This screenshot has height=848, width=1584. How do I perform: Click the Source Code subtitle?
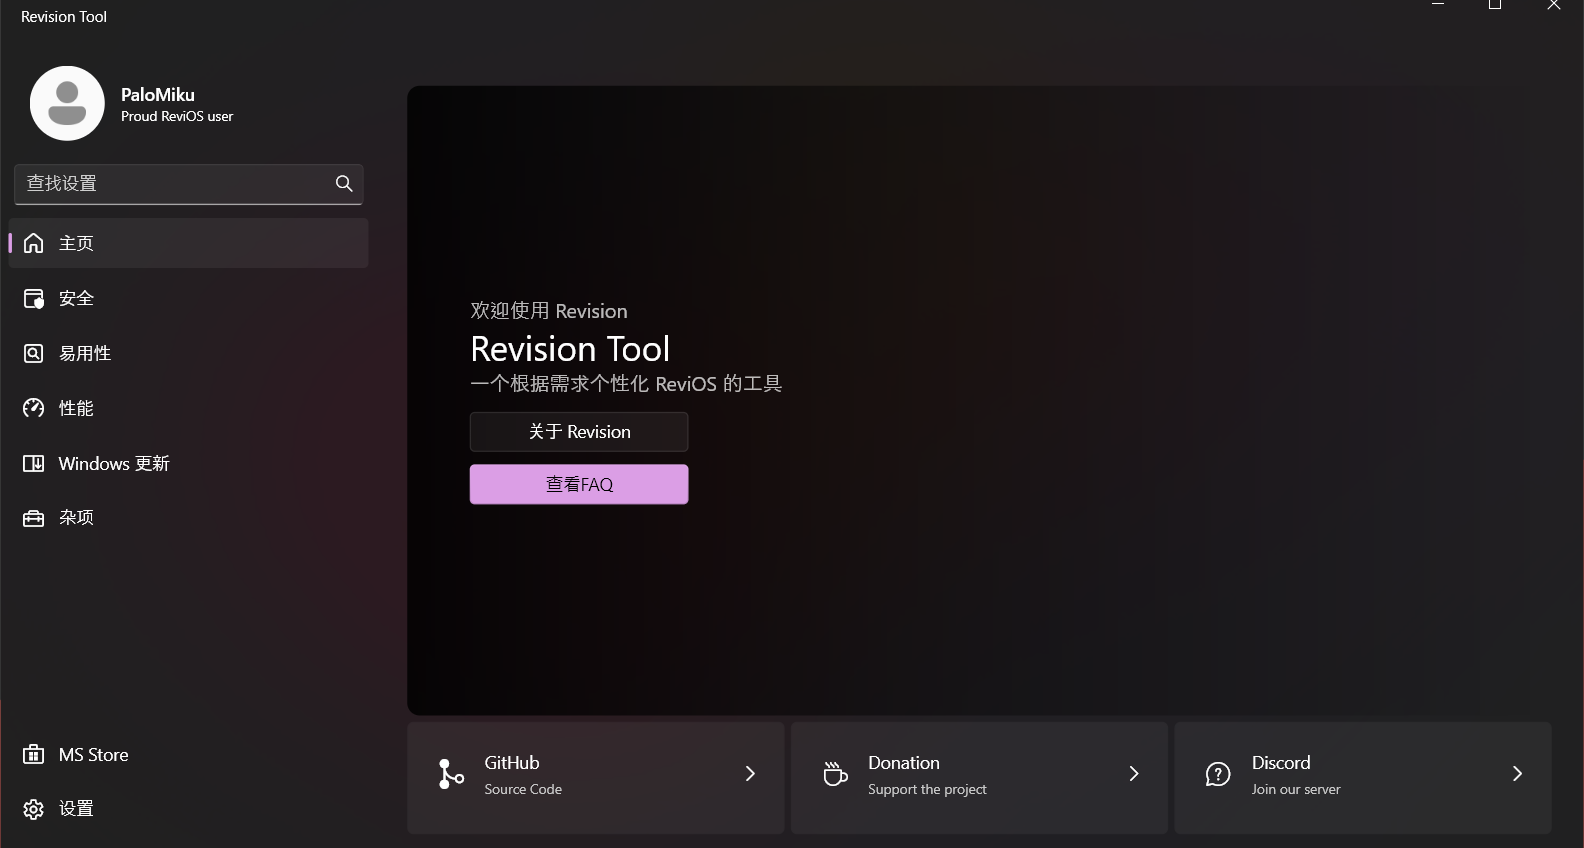pyautogui.click(x=523, y=789)
